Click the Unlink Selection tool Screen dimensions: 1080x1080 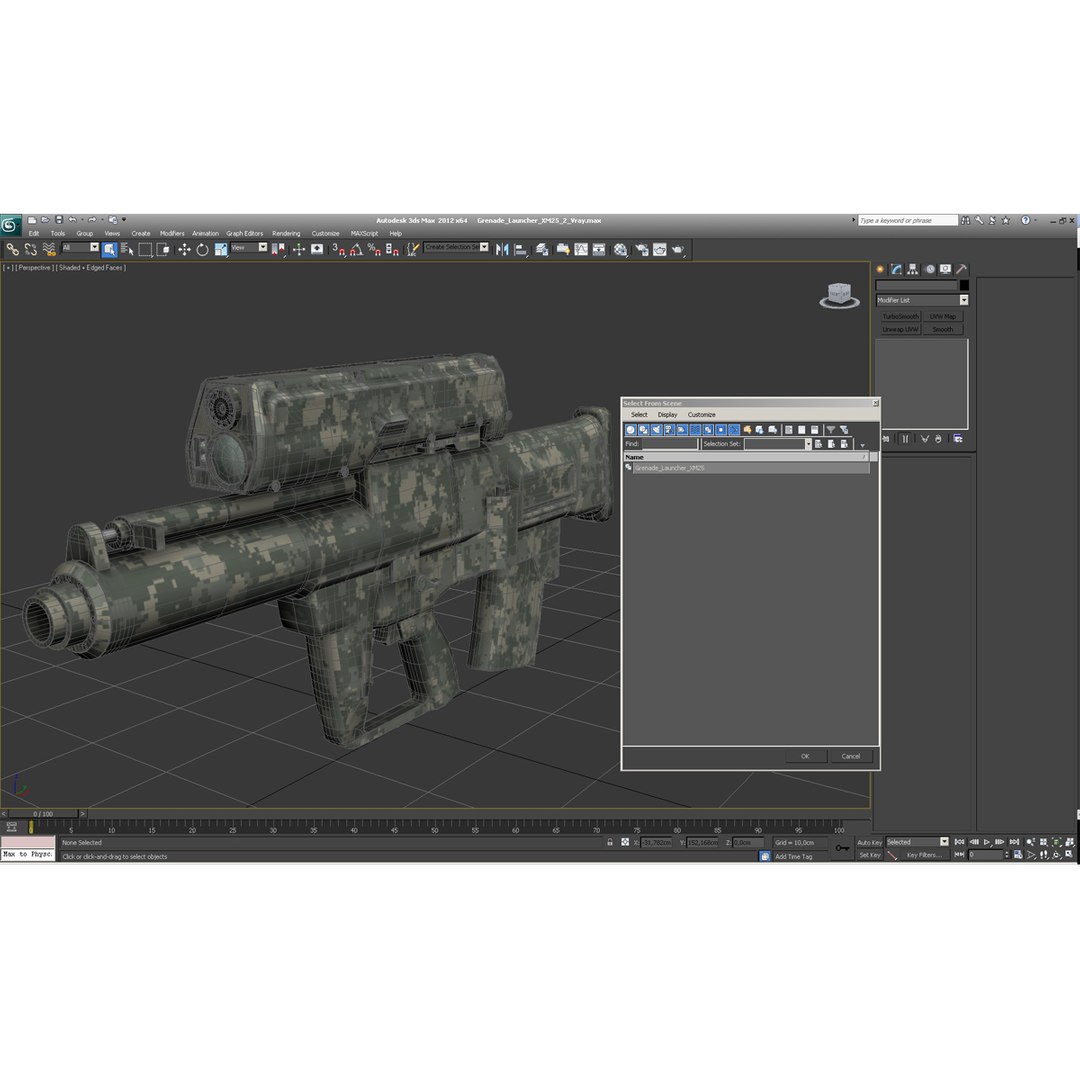pos(30,249)
